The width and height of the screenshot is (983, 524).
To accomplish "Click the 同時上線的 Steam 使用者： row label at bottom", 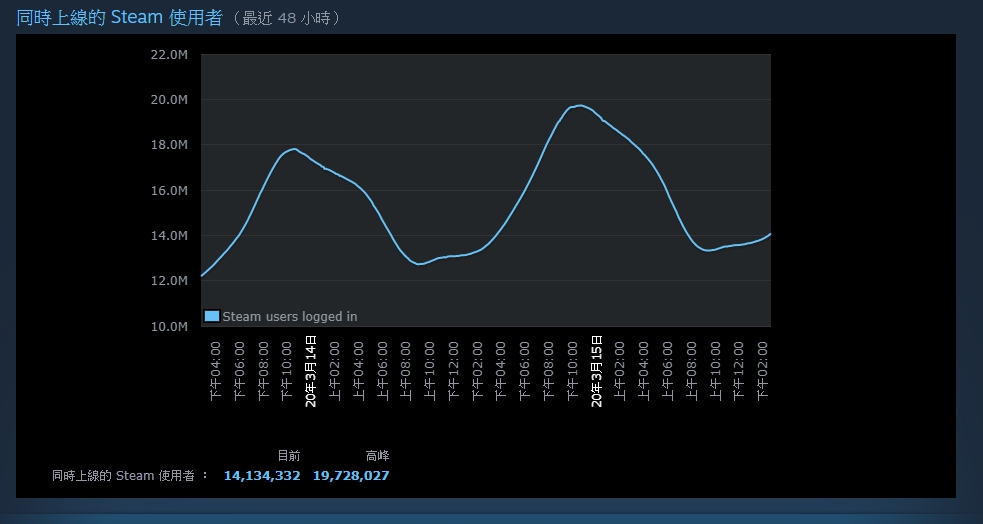I will pos(130,476).
